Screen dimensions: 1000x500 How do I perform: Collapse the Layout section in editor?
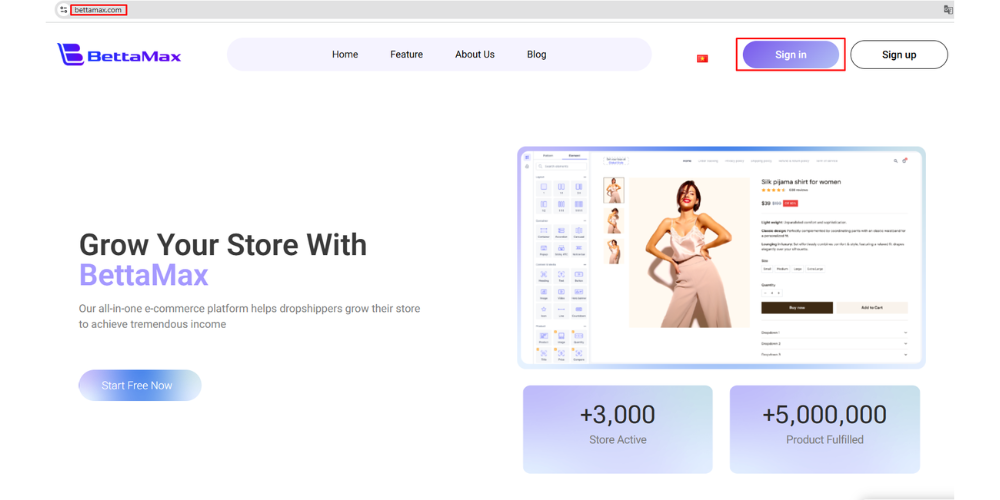tap(585, 177)
